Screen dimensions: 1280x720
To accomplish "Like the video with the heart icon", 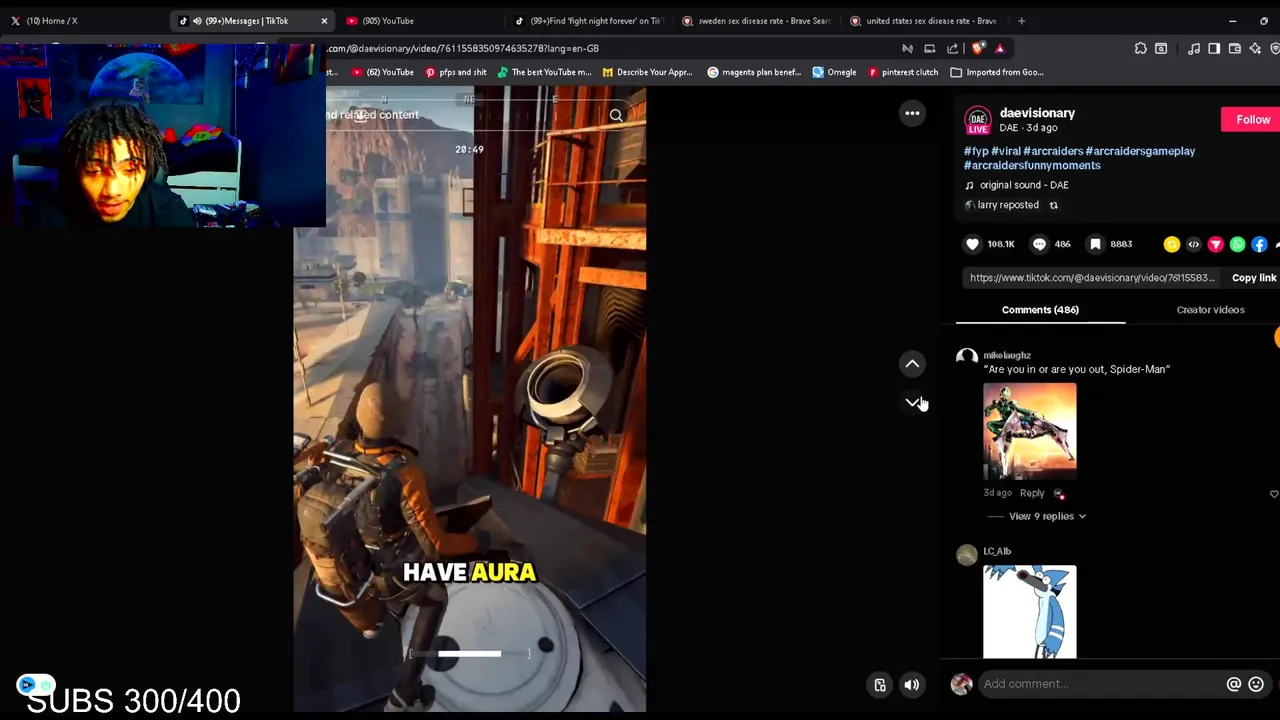I will click(972, 244).
